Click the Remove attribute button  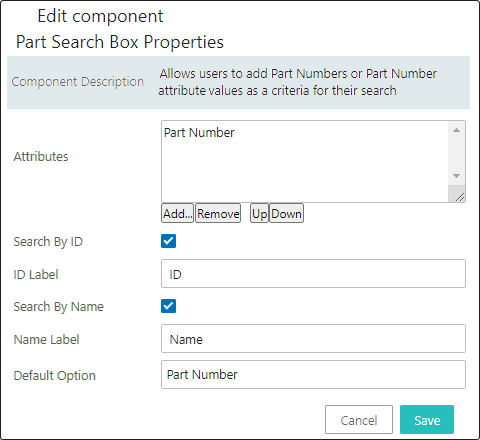click(218, 213)
